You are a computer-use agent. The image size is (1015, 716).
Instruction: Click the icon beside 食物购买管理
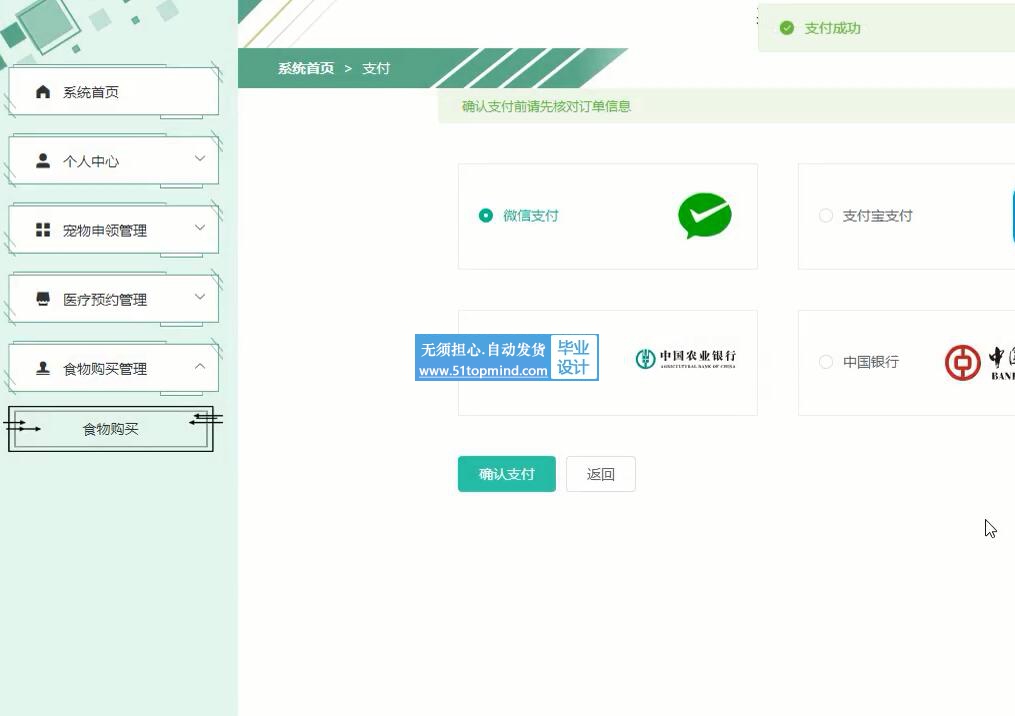(x=43, y=368)
